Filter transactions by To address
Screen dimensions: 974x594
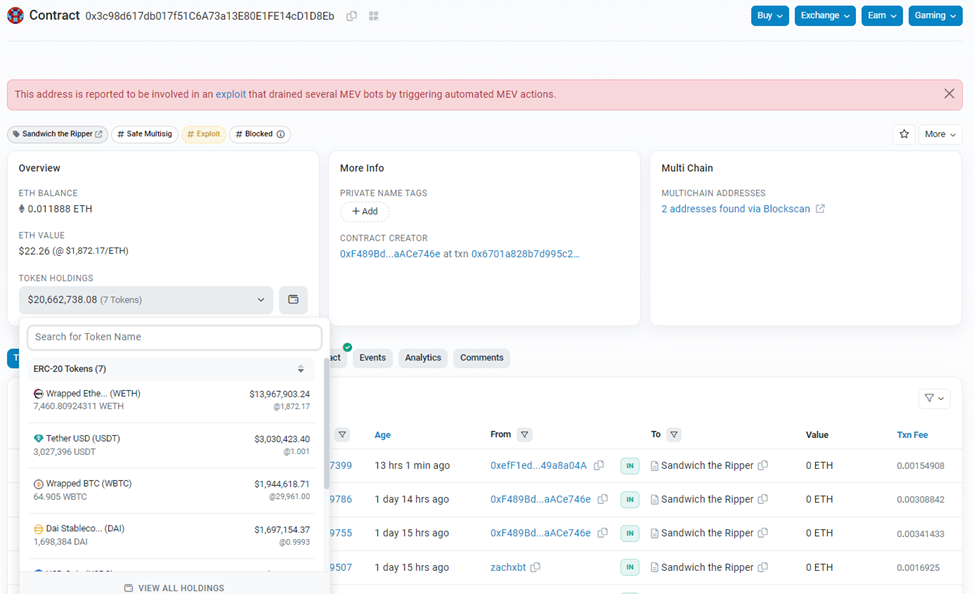[x=674, y=434]
